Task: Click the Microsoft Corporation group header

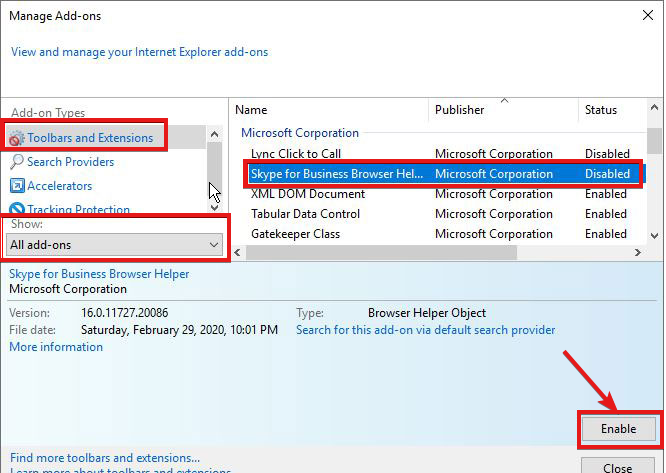Action: pyautogui.click(x=300, y=132)
